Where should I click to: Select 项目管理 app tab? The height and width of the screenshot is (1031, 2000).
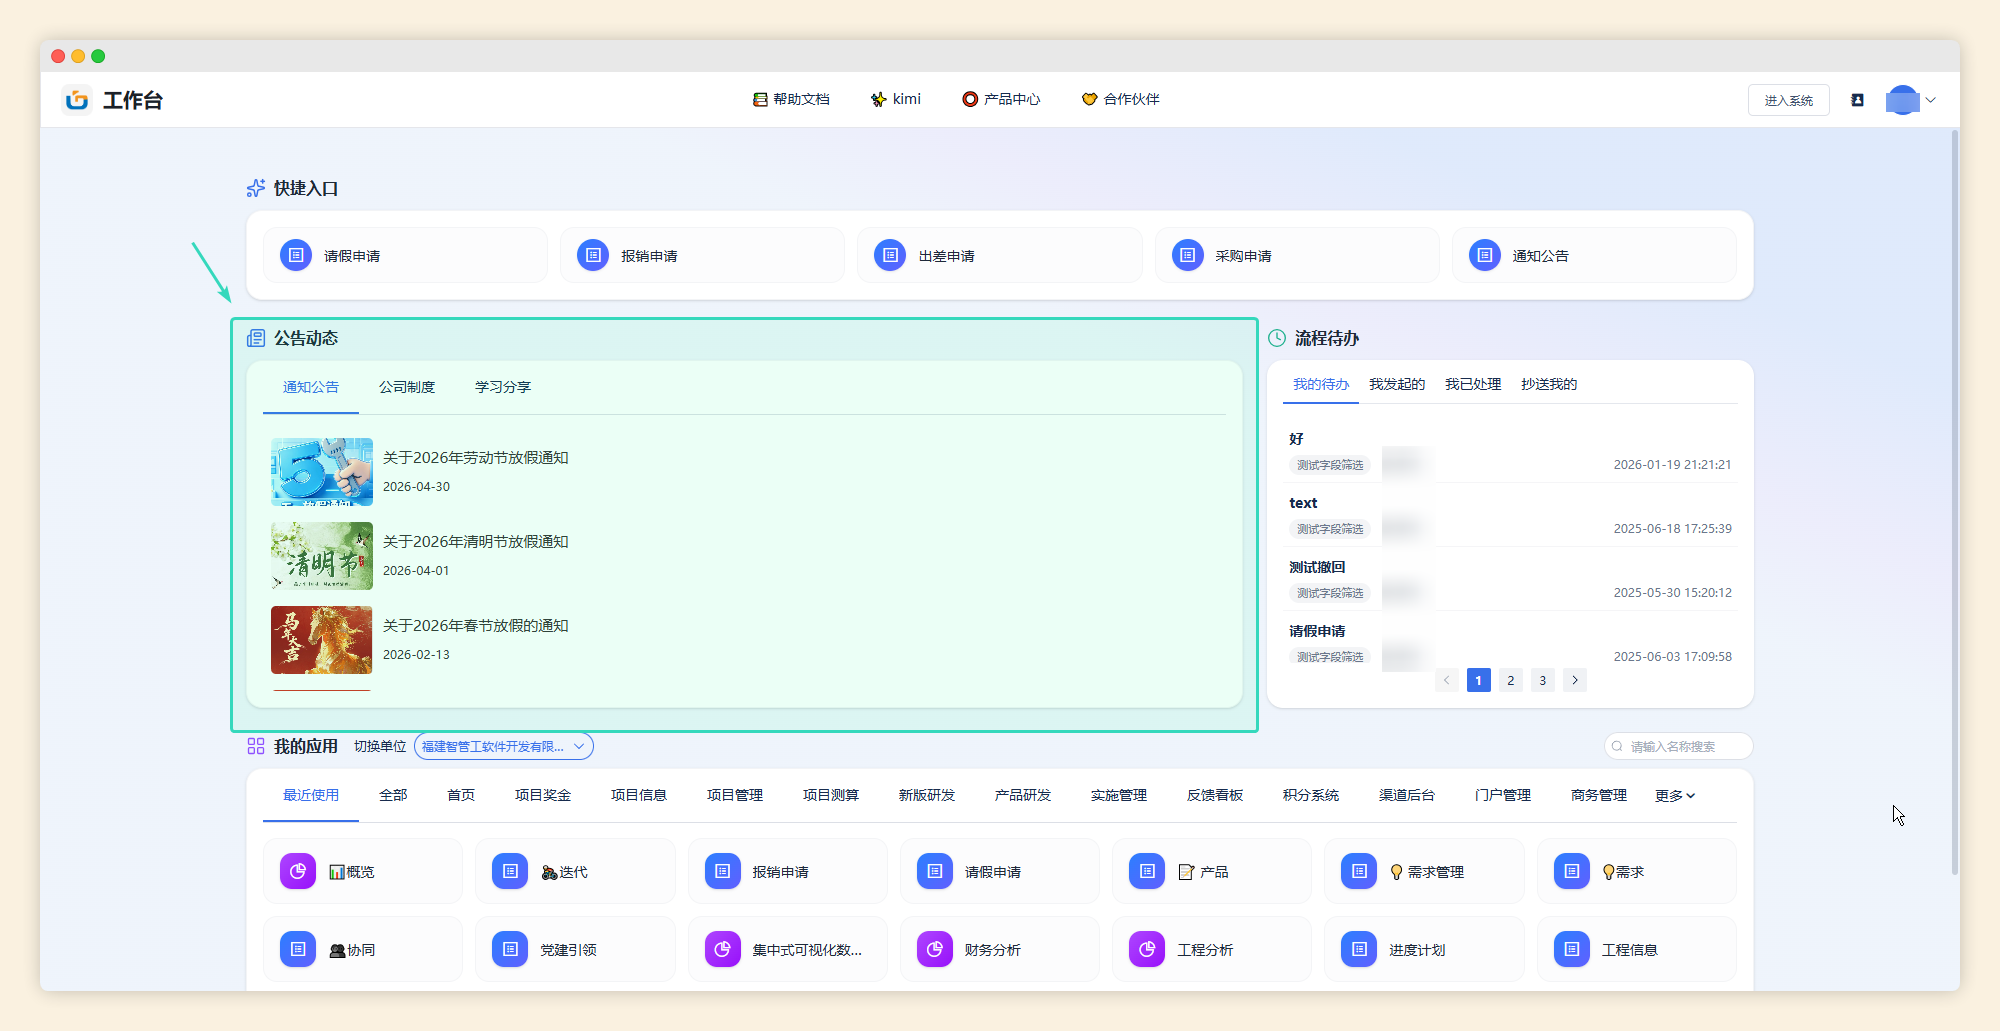(735, 795)
